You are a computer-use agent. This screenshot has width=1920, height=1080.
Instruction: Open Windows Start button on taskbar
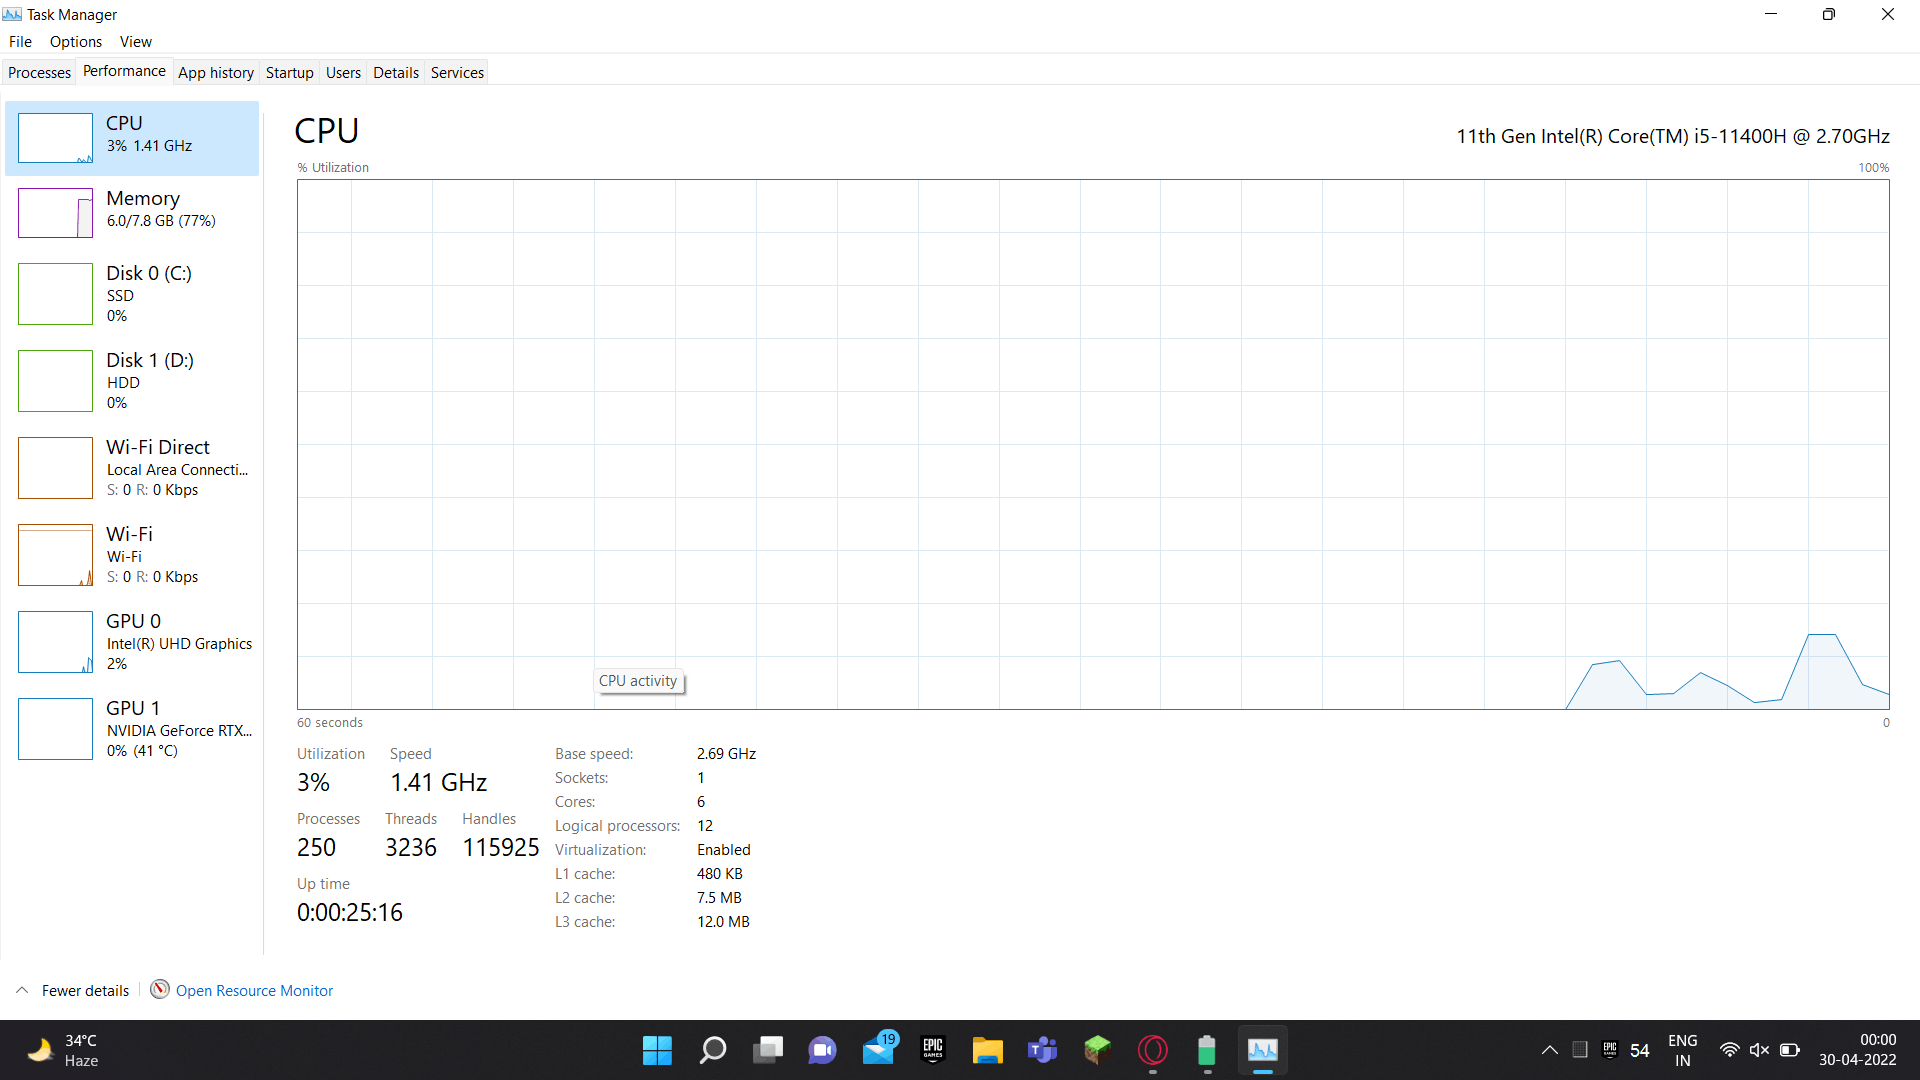(x=657, y=1050)
